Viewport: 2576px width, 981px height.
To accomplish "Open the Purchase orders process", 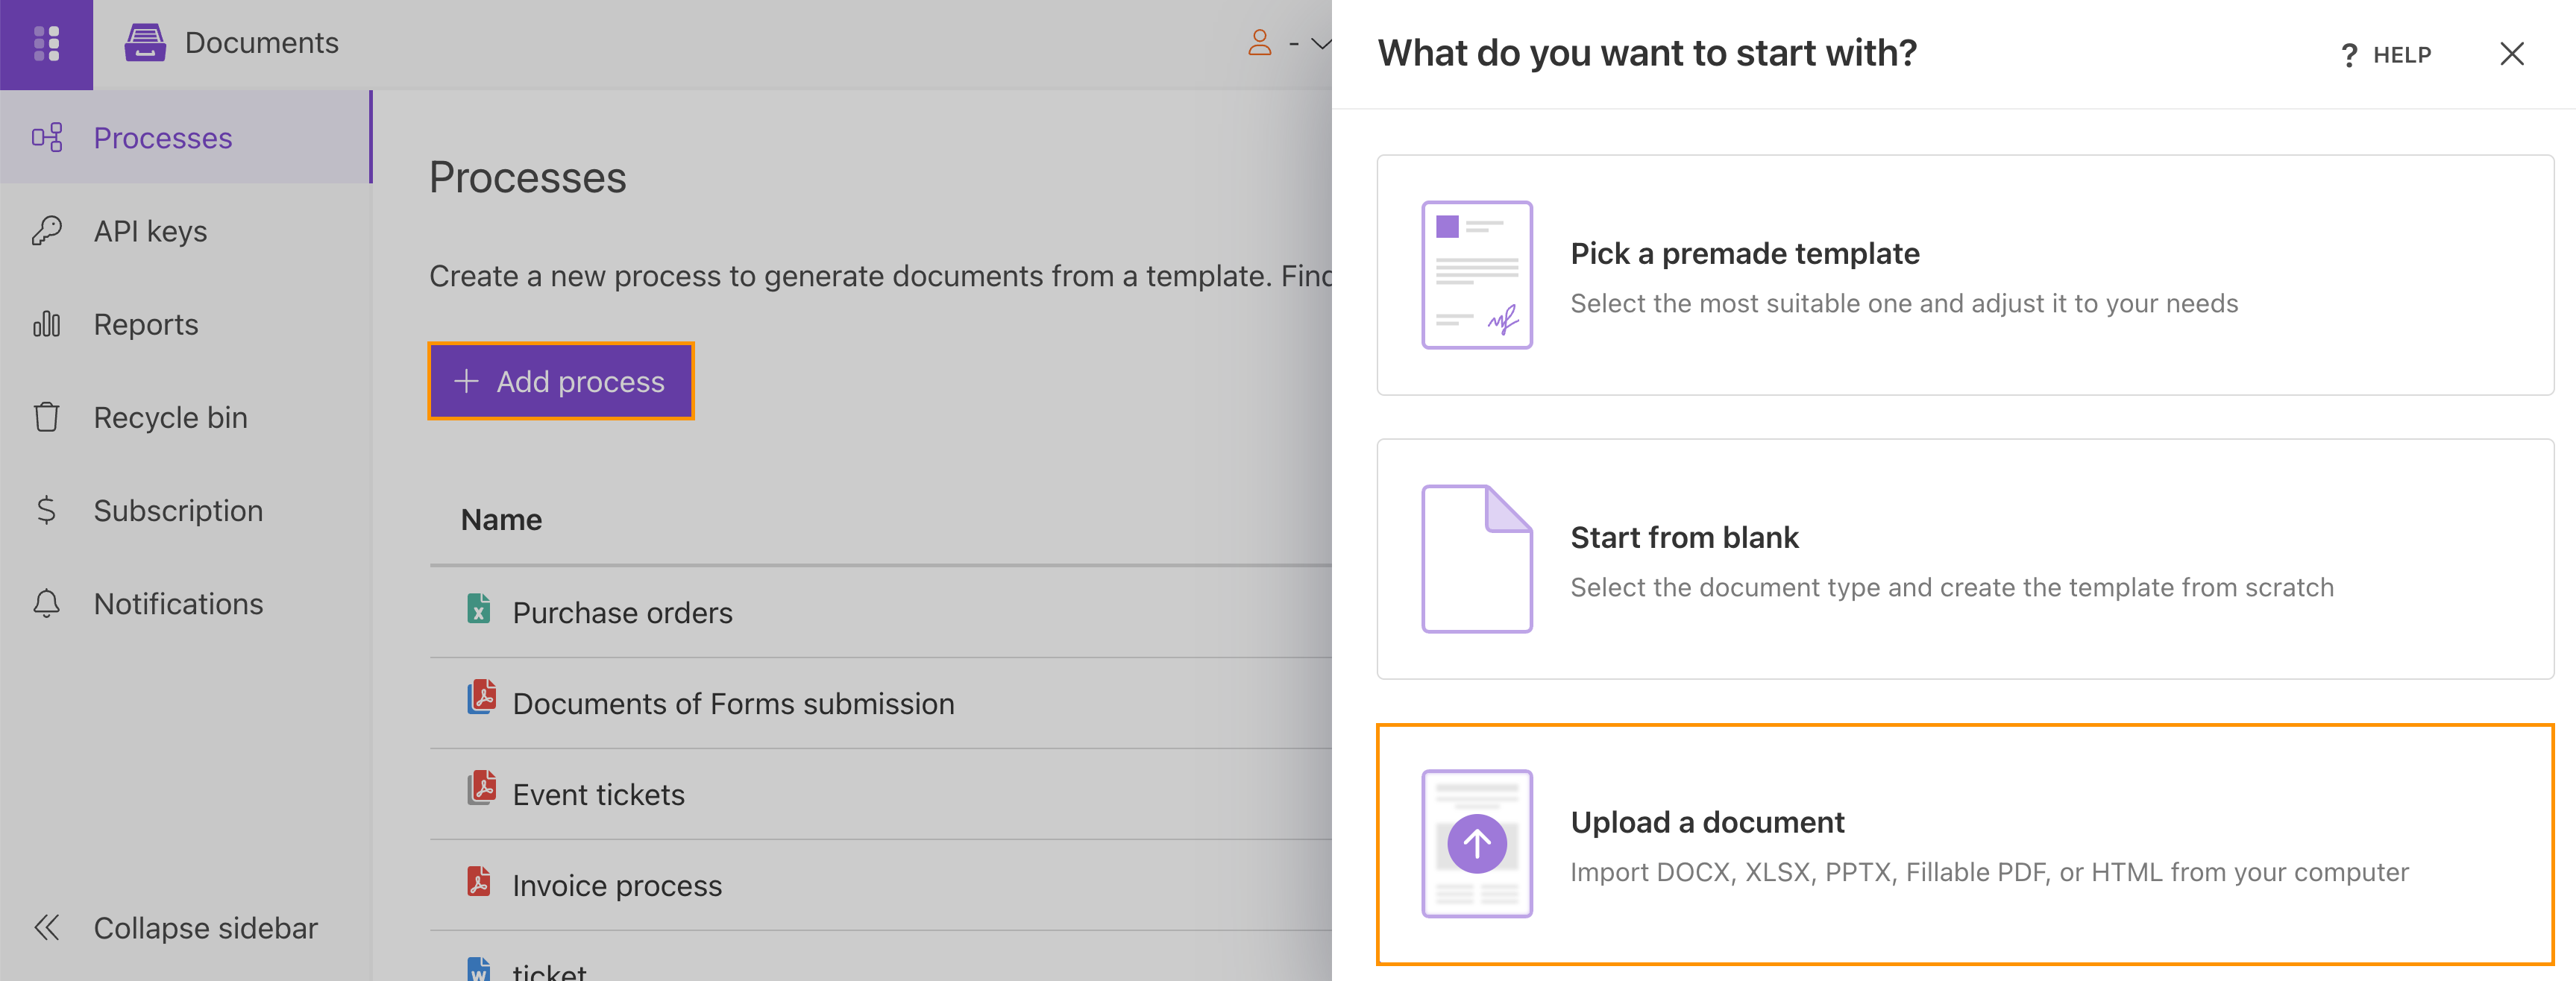I will click(622, 612).
